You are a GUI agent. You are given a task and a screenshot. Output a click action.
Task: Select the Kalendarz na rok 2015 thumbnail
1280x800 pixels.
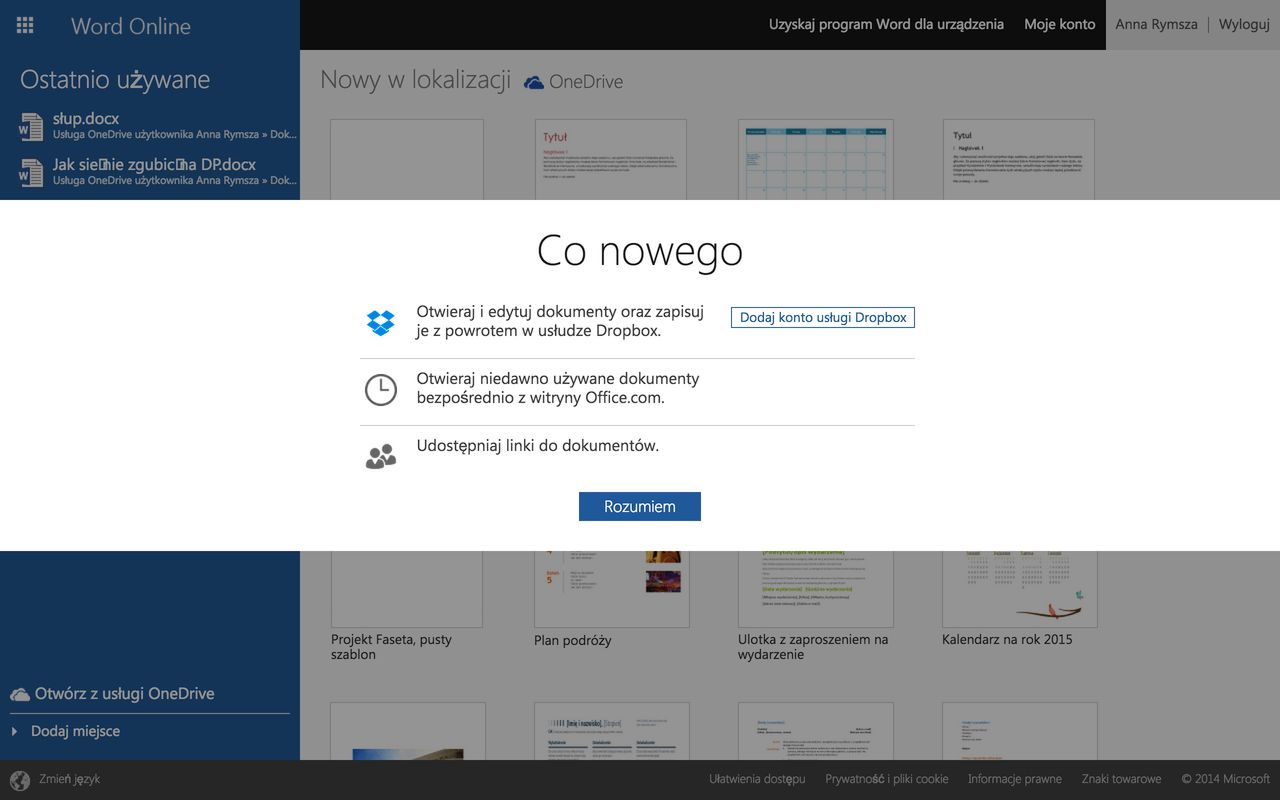point(1019,589)
